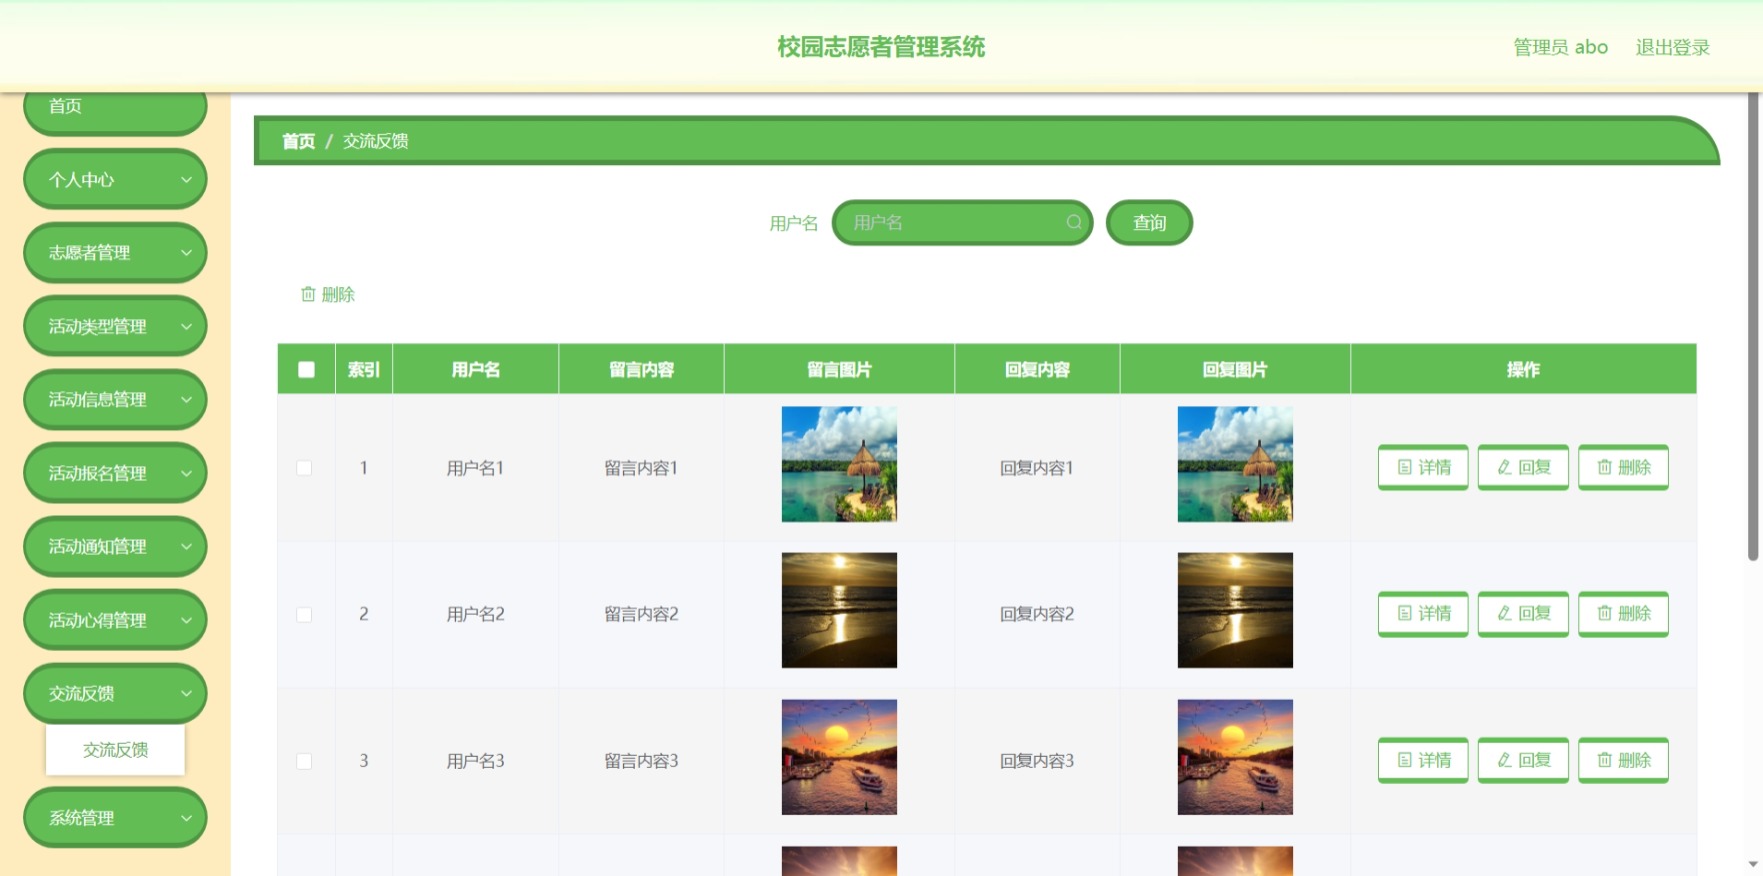Viewport: 1763px width, 876px height.
Task: Click 回复 for row 用户名1
Action: click(1523, 467)
